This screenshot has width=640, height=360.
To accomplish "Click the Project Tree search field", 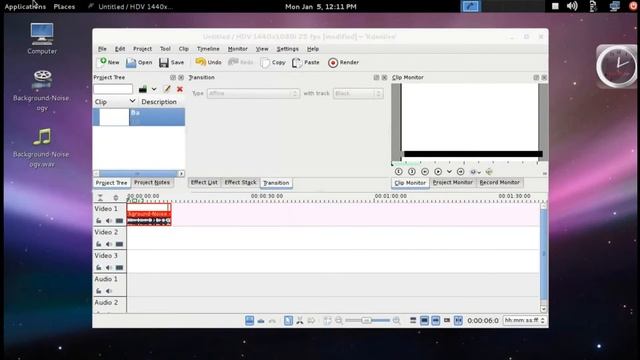I will 113,89.
